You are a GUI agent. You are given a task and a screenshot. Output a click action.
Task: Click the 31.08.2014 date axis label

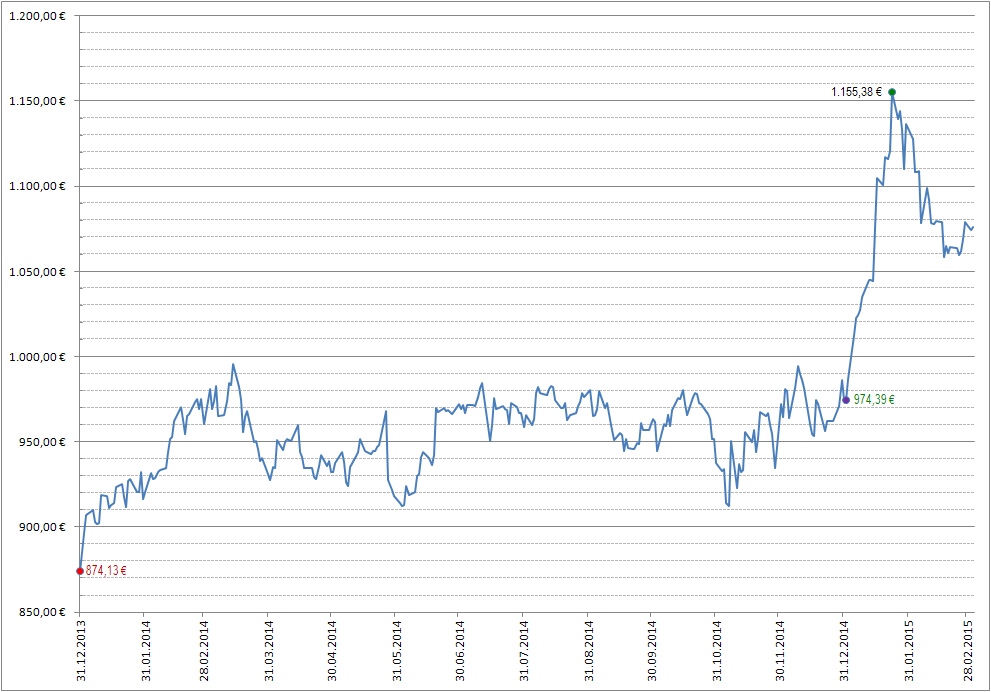pos(589,651)
